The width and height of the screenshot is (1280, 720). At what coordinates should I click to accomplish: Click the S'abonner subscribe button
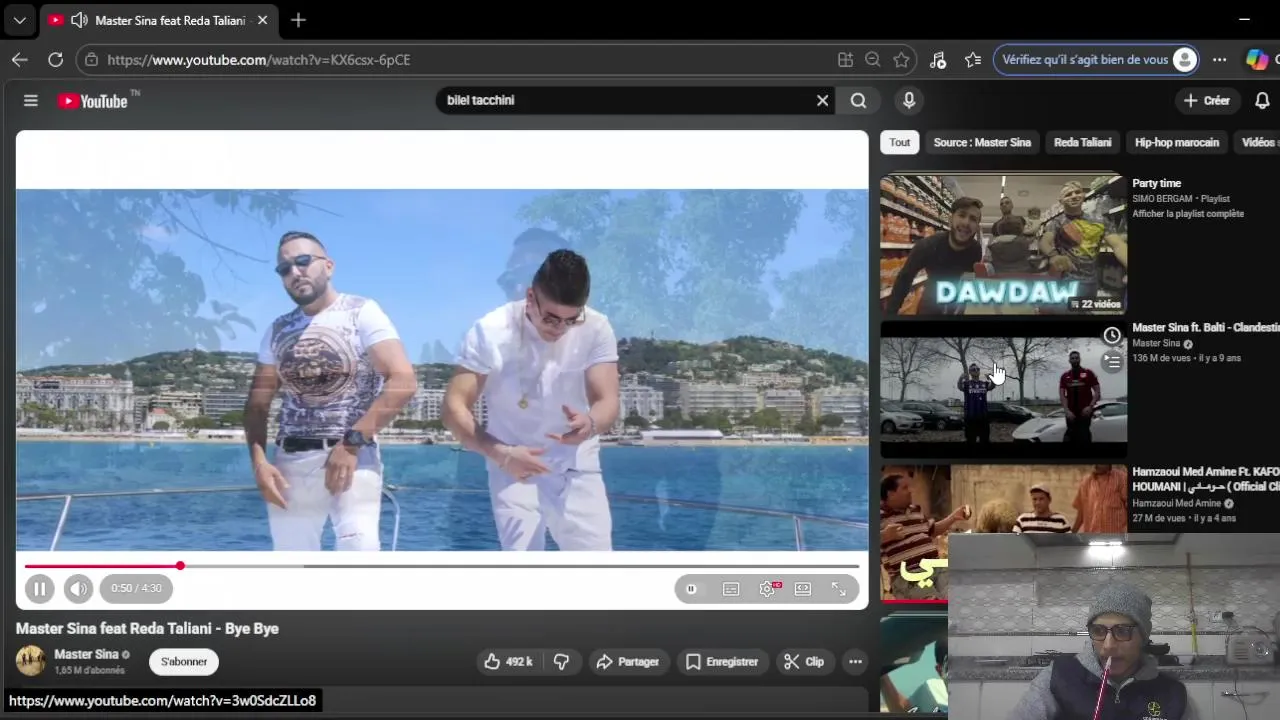pos(184,661)
